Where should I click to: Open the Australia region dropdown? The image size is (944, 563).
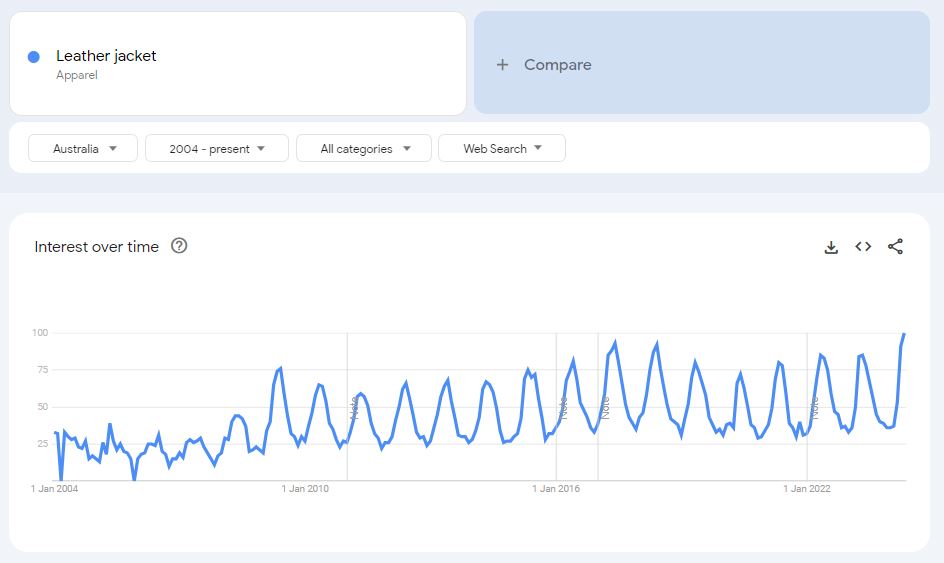[x=83, y=148]
